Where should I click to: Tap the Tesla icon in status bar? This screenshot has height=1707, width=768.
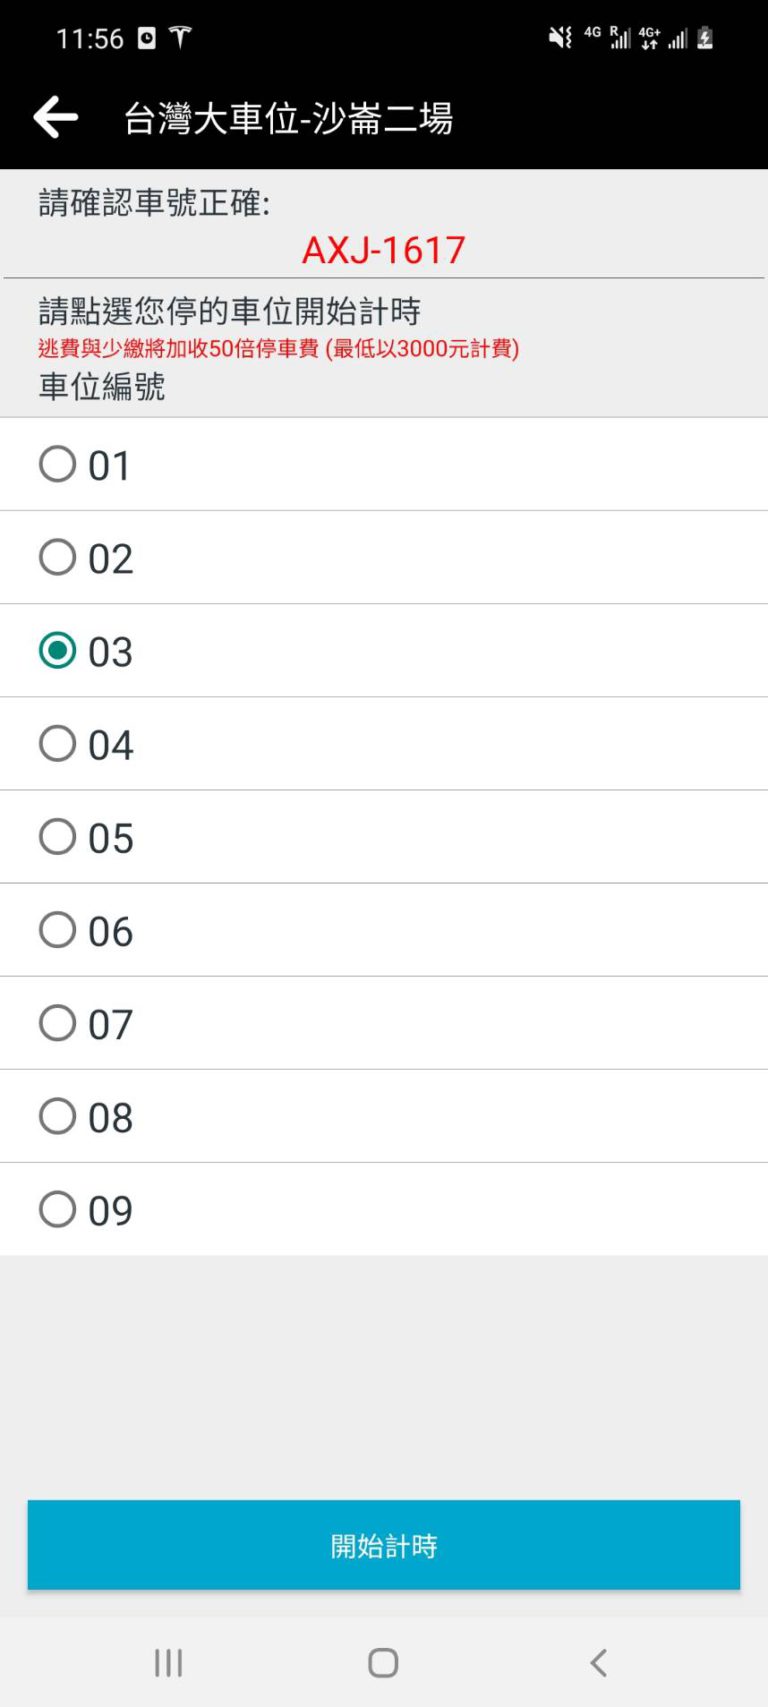[180, 38]
